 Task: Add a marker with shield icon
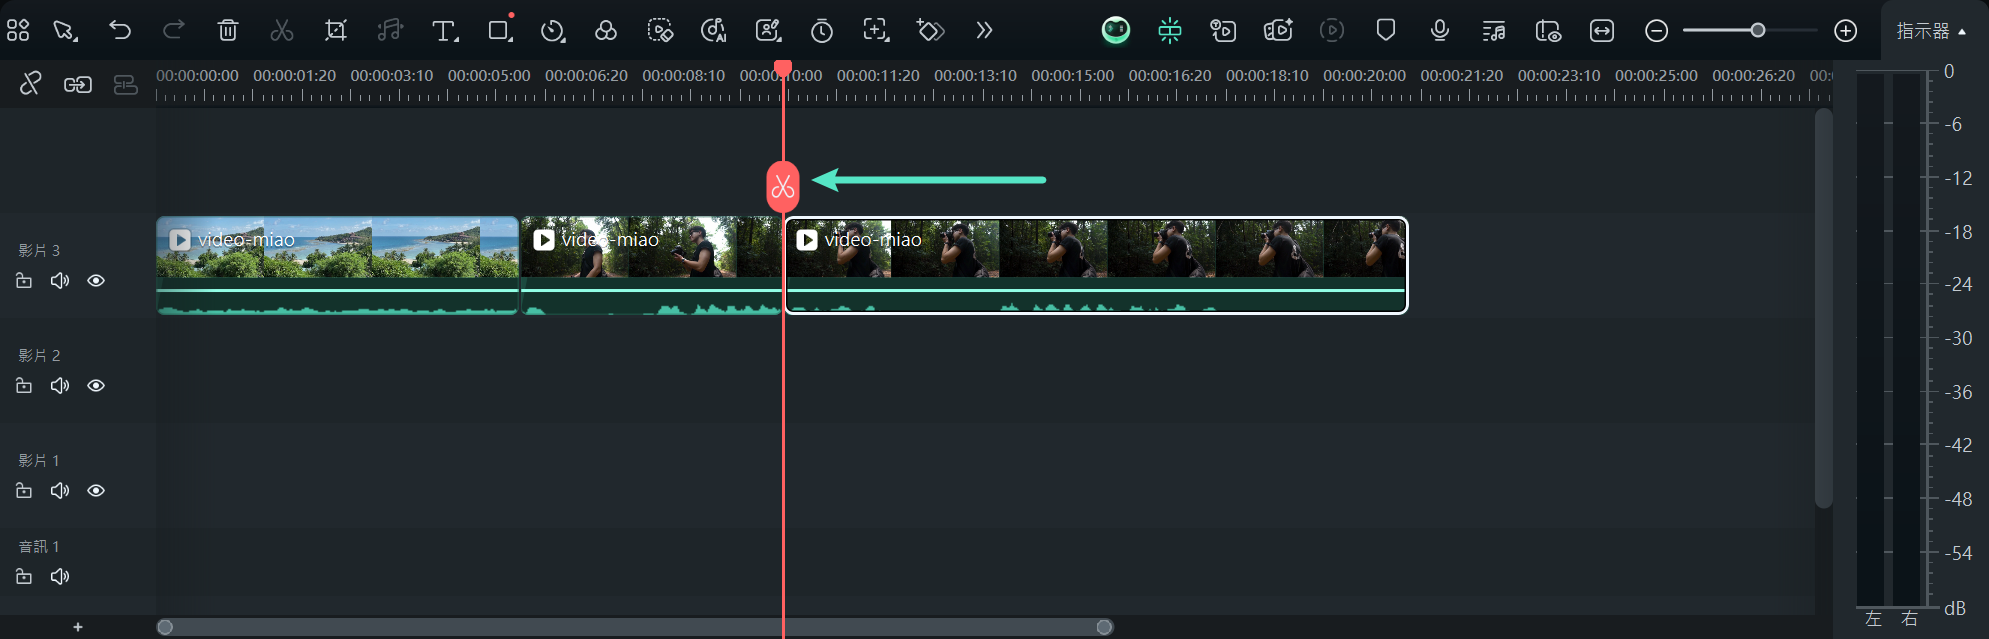coord(1386,30)
